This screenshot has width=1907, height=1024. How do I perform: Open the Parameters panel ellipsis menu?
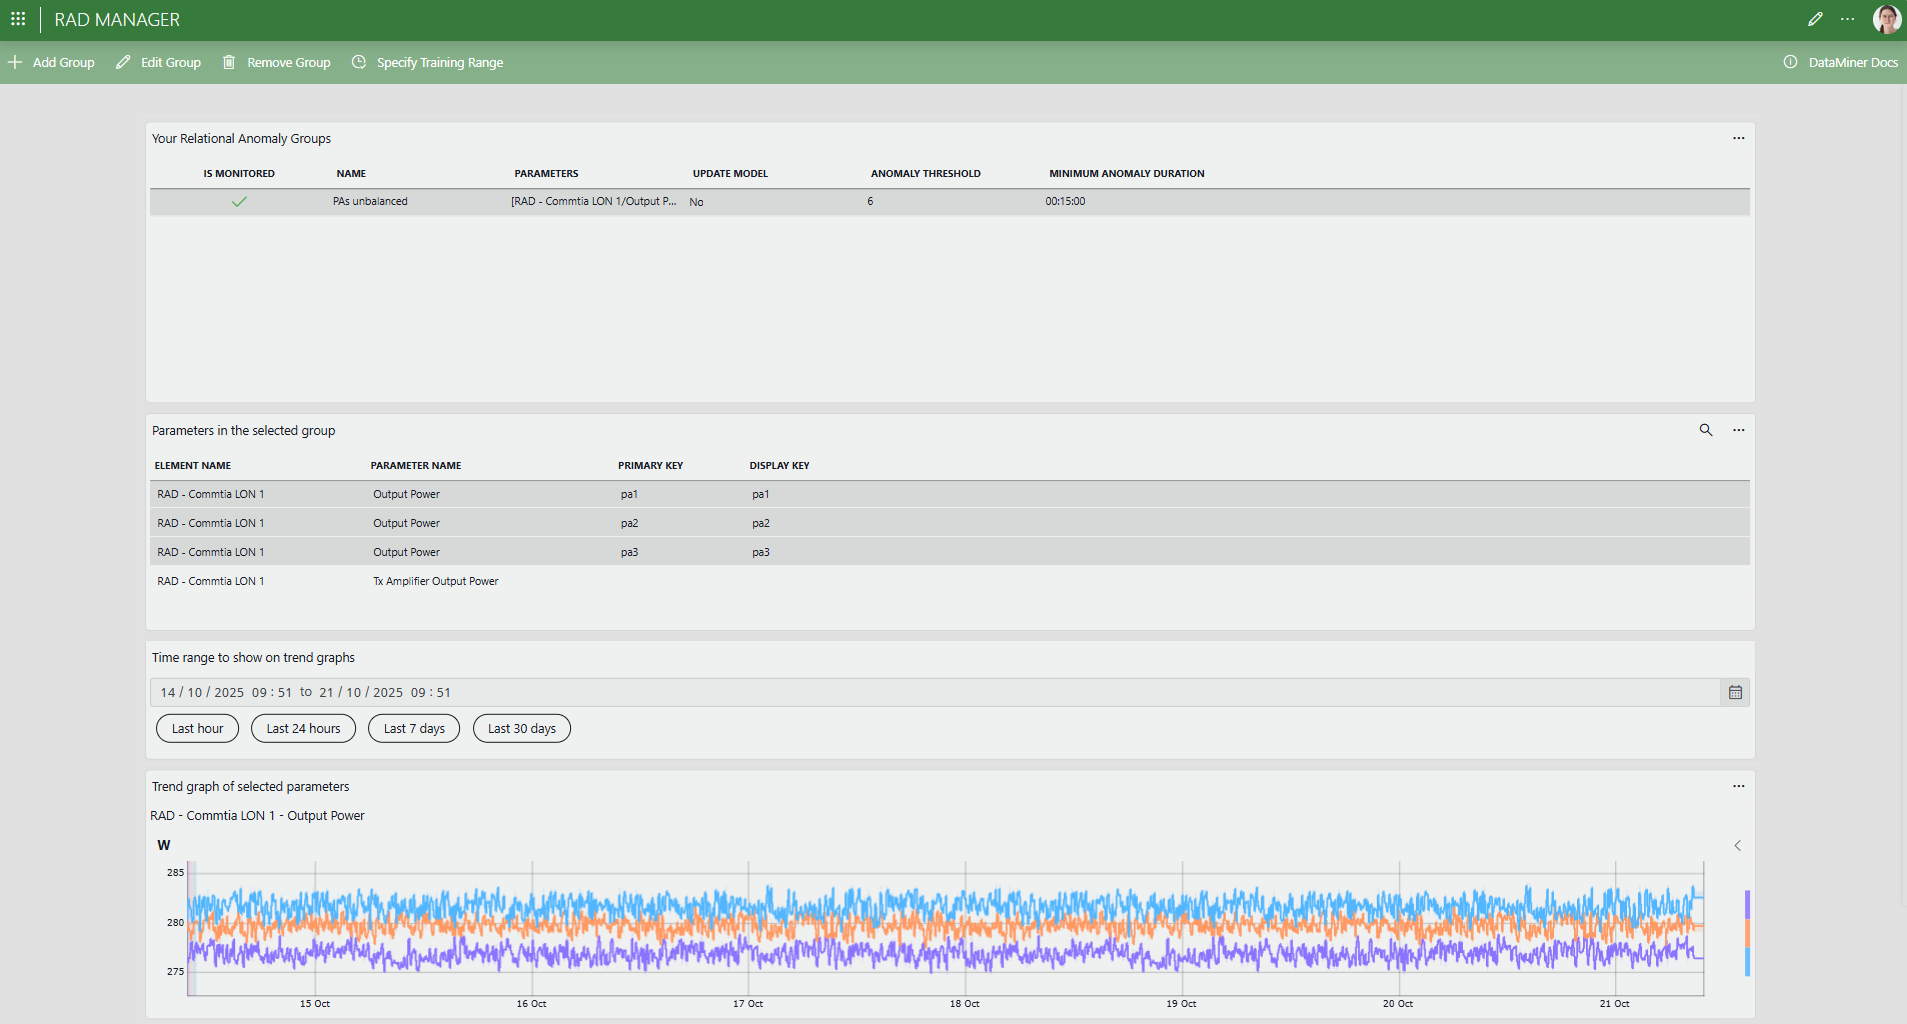1737,430
